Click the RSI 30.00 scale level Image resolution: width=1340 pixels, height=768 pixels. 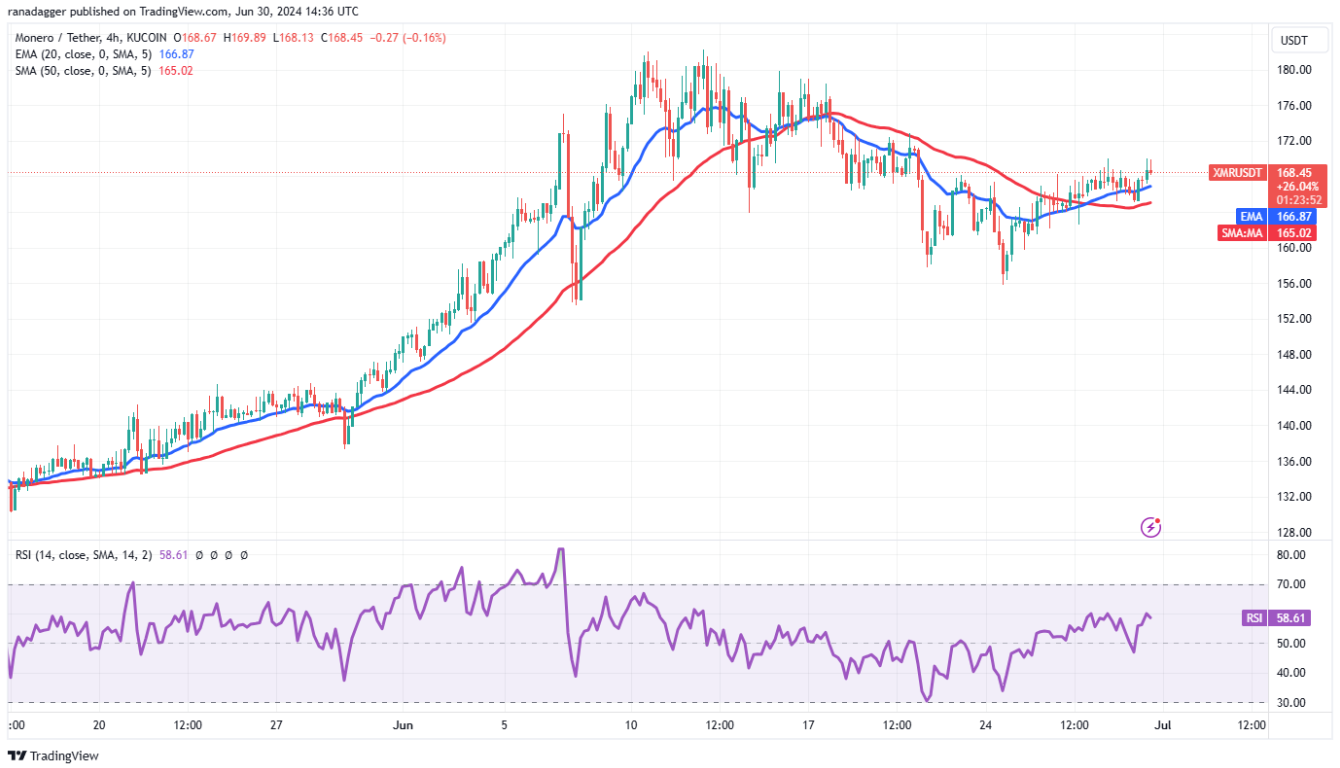(x=1291, y=703)
